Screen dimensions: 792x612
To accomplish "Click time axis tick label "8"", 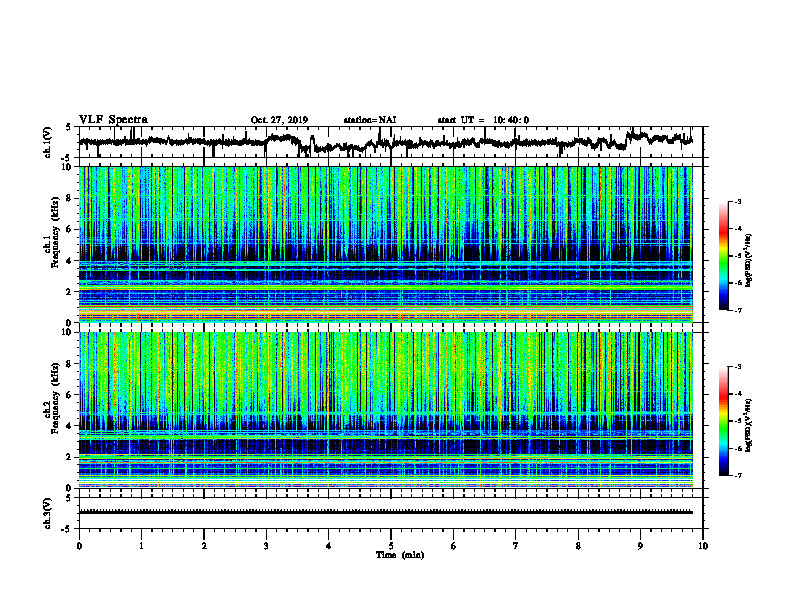I will click(x=578, y=546).
